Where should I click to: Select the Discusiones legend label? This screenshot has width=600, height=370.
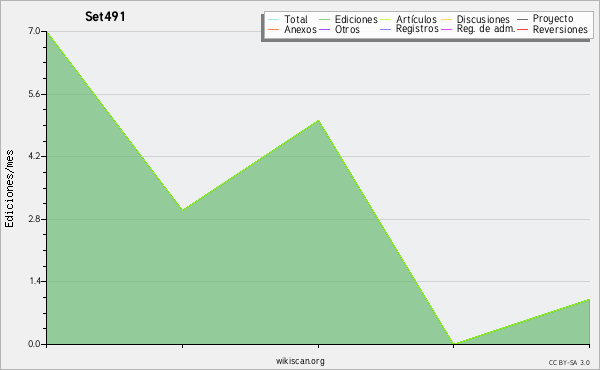[483, 19]
